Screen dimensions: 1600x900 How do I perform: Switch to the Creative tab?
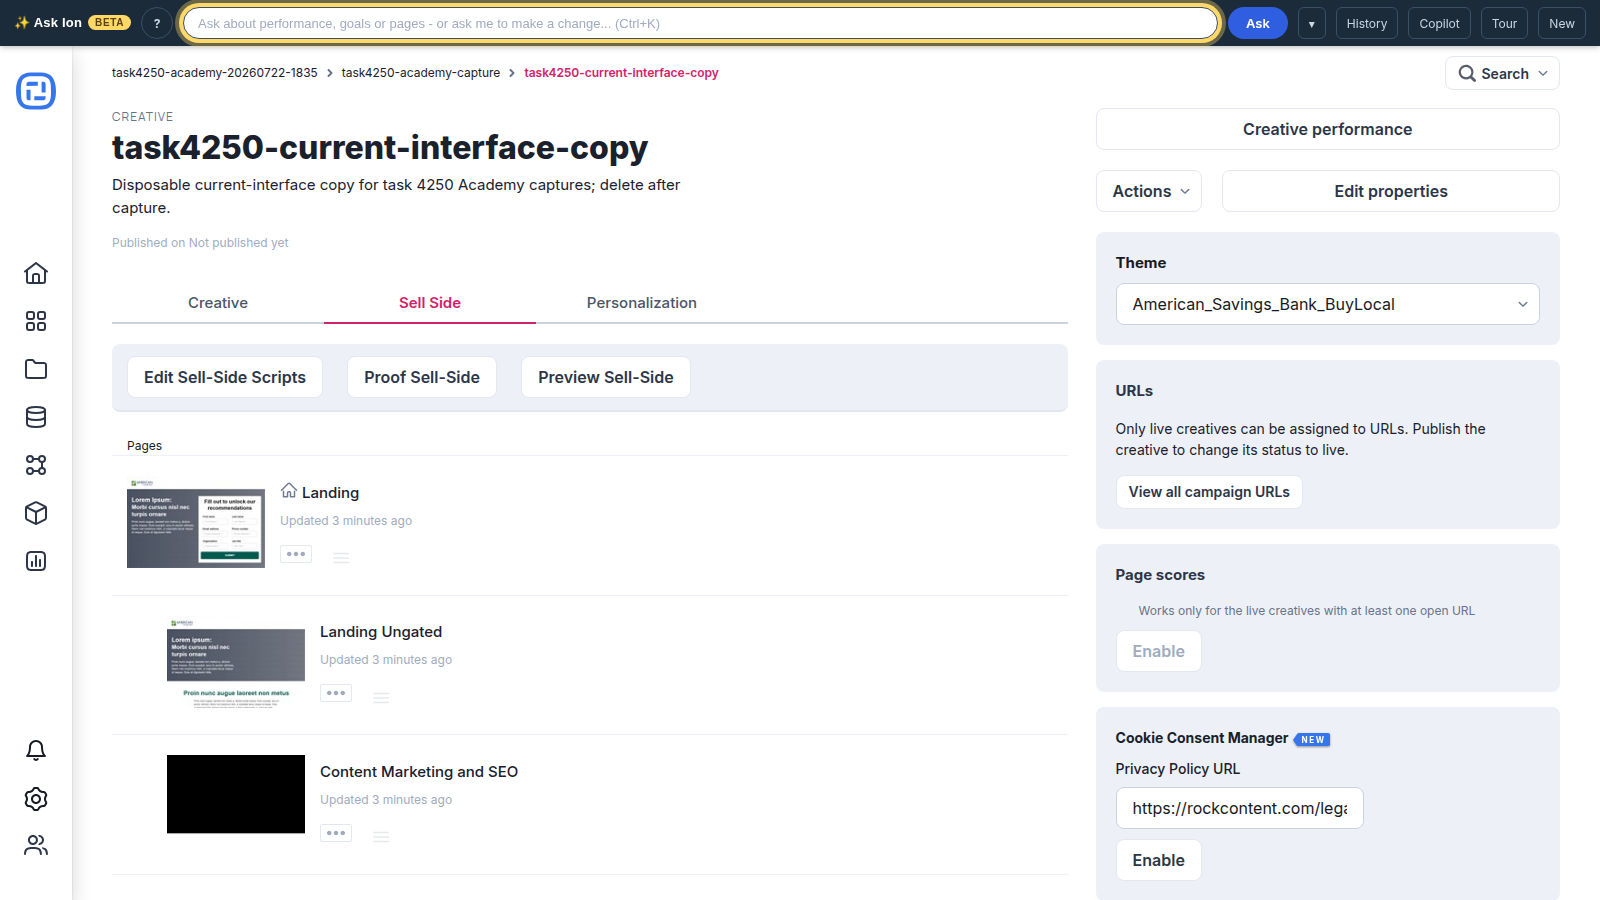point(218,303)
